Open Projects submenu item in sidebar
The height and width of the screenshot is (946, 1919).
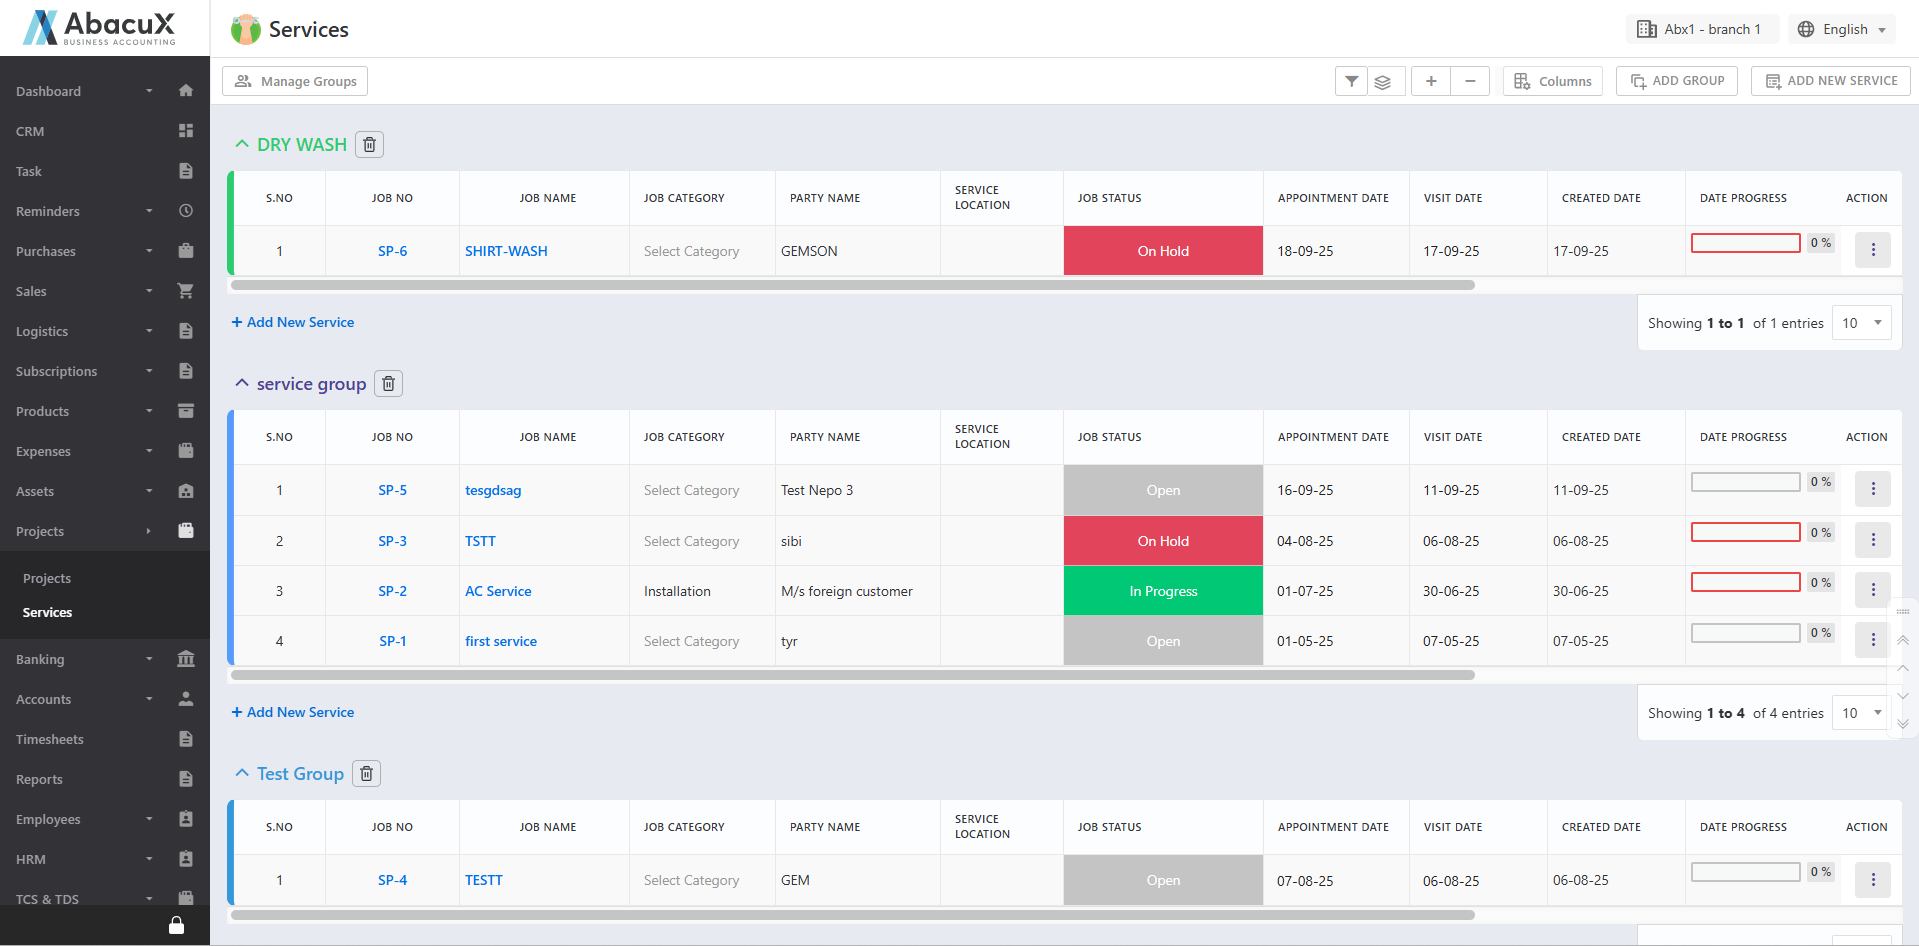[47, 578]
